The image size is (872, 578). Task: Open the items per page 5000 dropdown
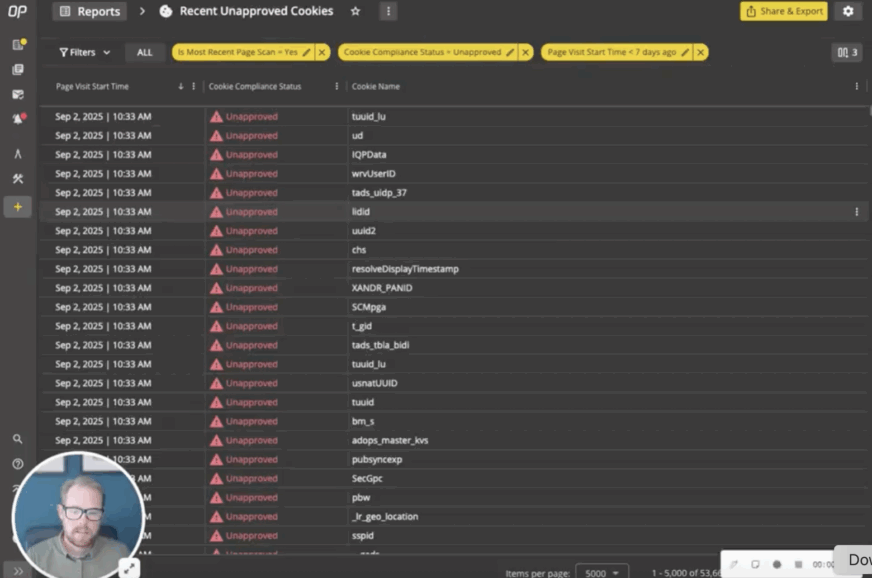click(x=602, y=572)
